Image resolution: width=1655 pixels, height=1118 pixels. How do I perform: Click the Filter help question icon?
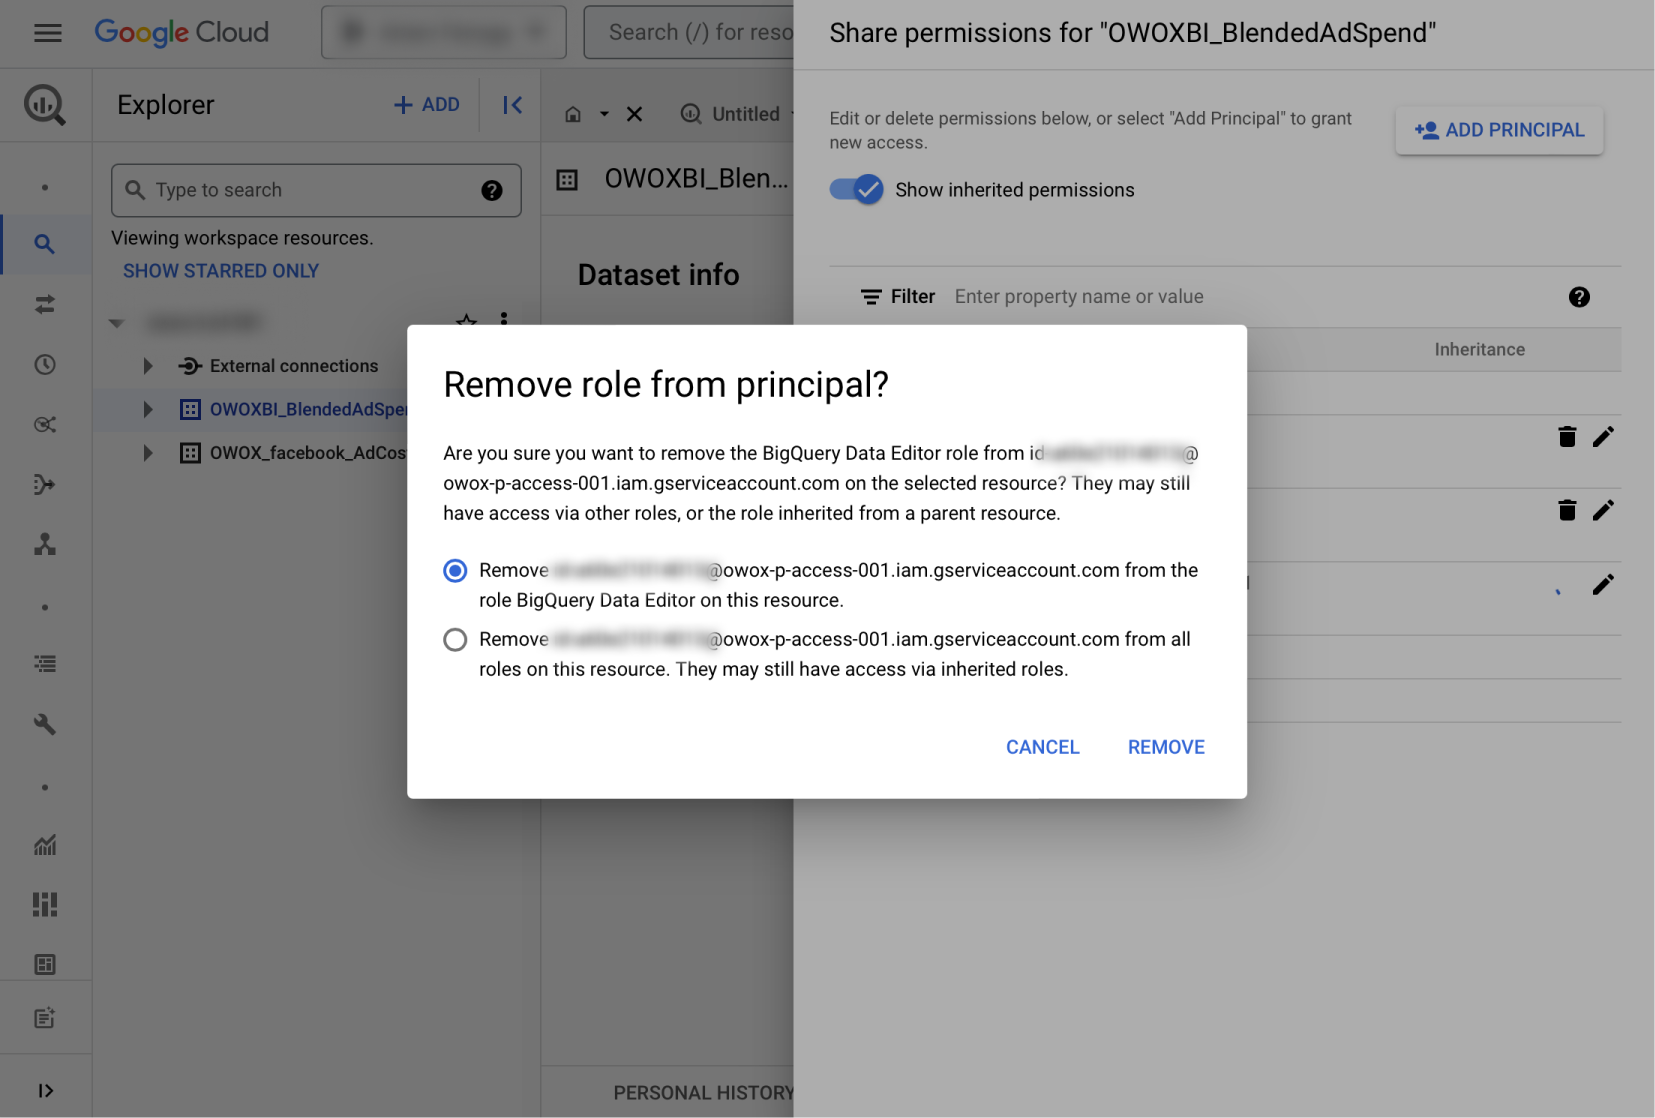pos(1579,297)
